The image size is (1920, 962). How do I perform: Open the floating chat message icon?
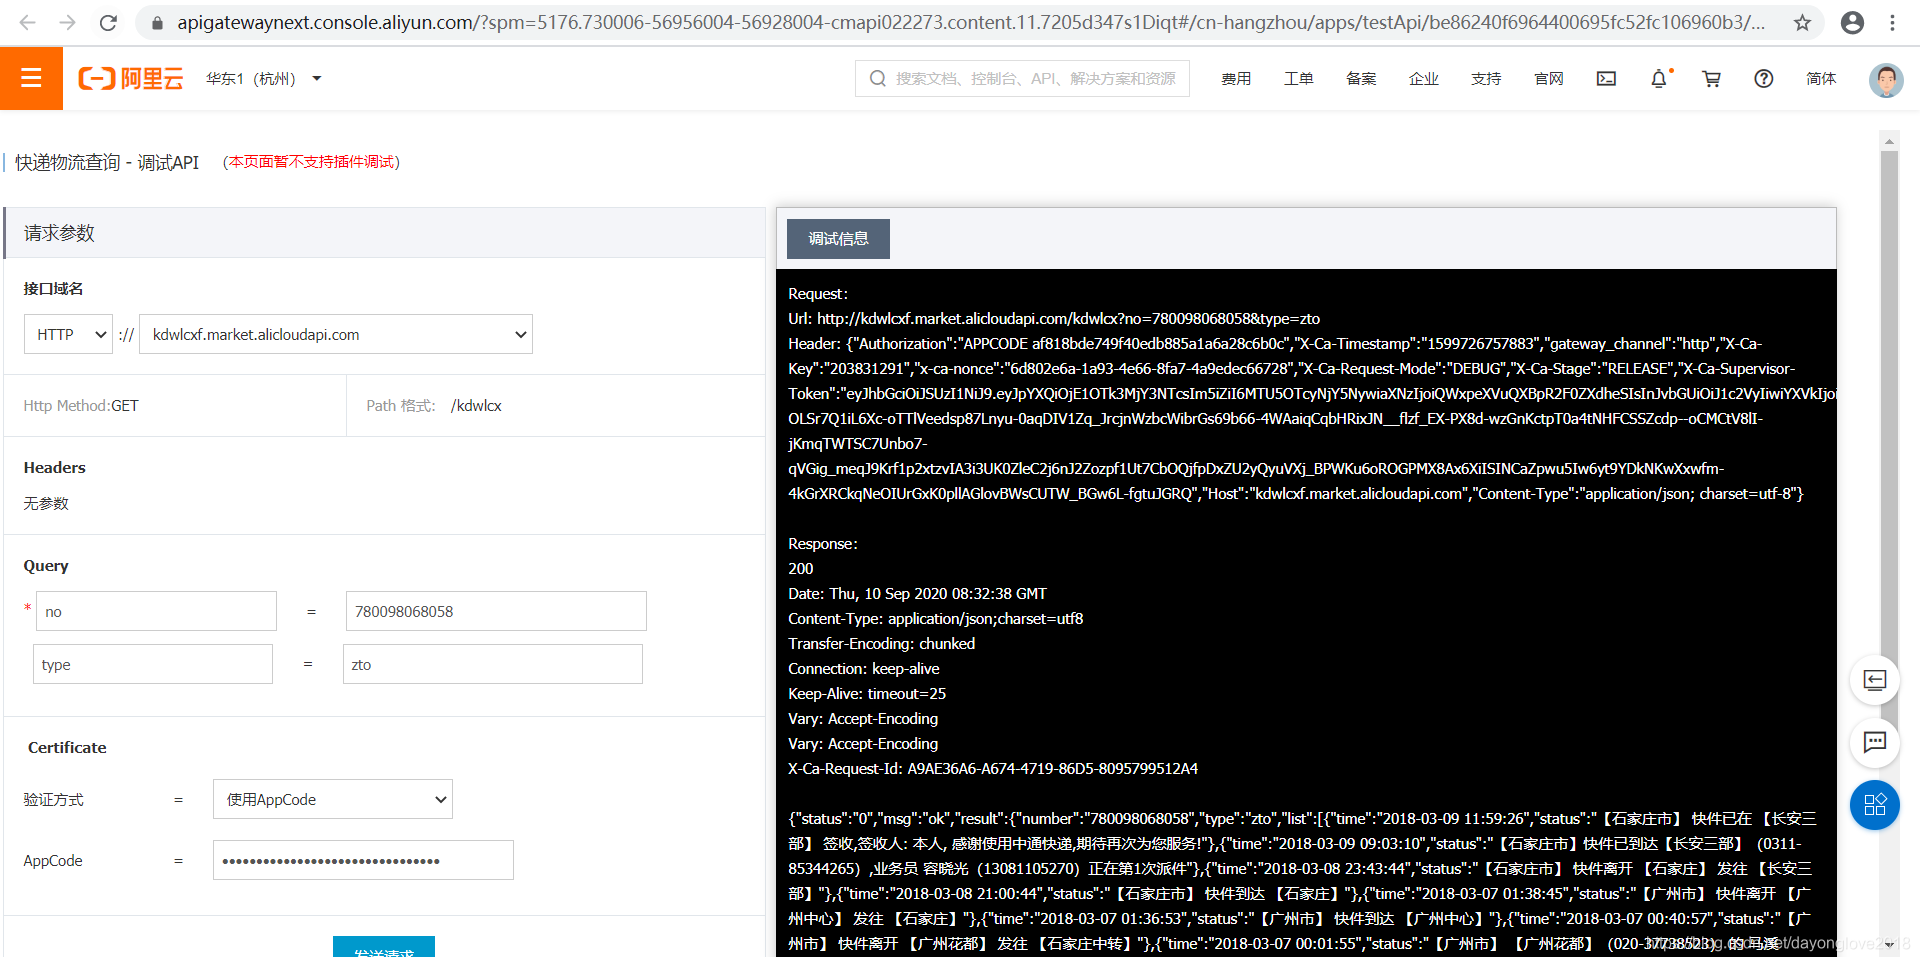(1875, 742)
